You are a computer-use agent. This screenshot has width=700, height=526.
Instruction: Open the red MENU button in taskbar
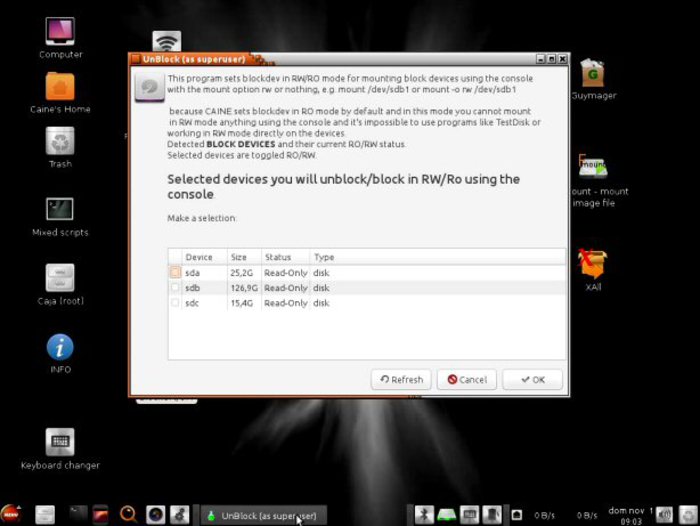(x=12, y=514)
